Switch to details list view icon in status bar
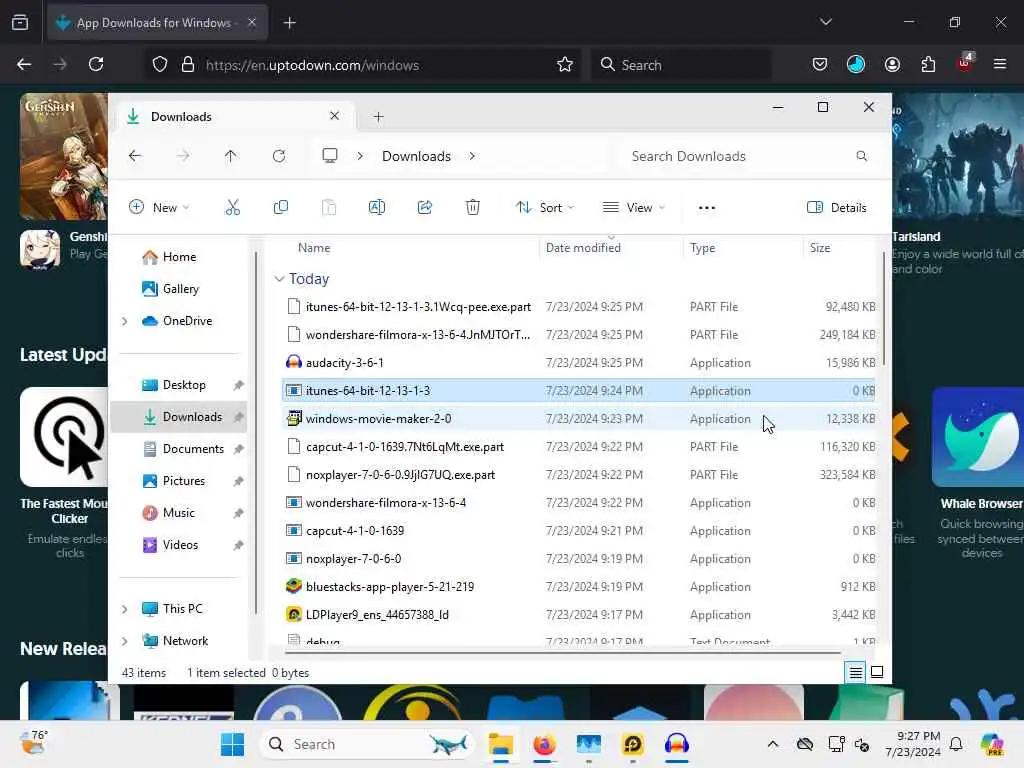 [856, 672]
